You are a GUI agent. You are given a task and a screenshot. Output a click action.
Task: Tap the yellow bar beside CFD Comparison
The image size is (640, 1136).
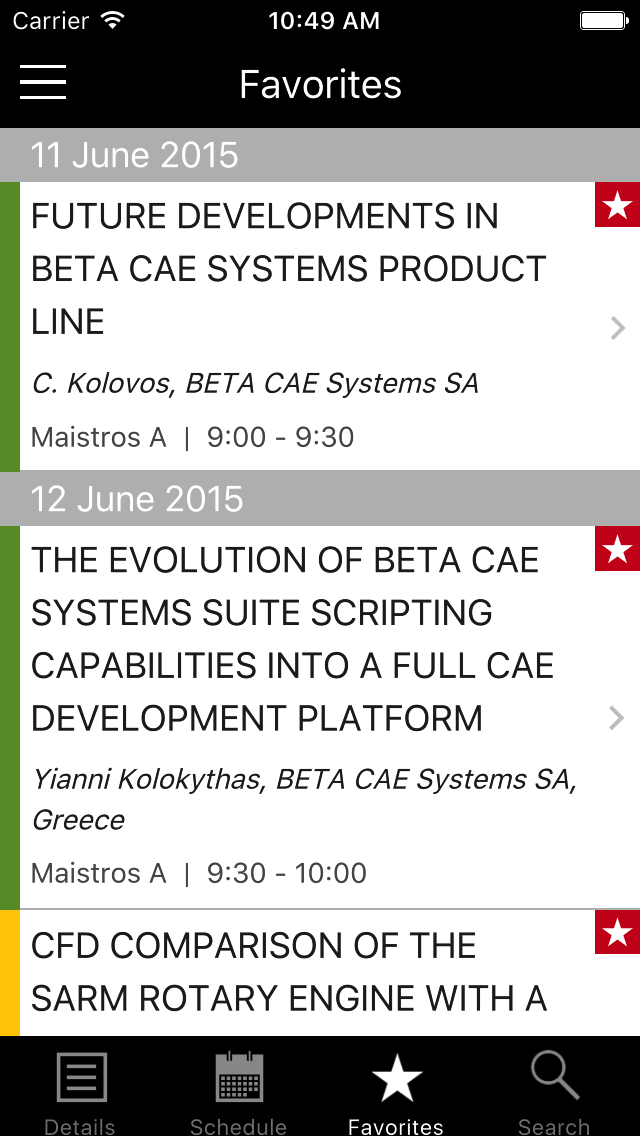click(x=9, y=972)
